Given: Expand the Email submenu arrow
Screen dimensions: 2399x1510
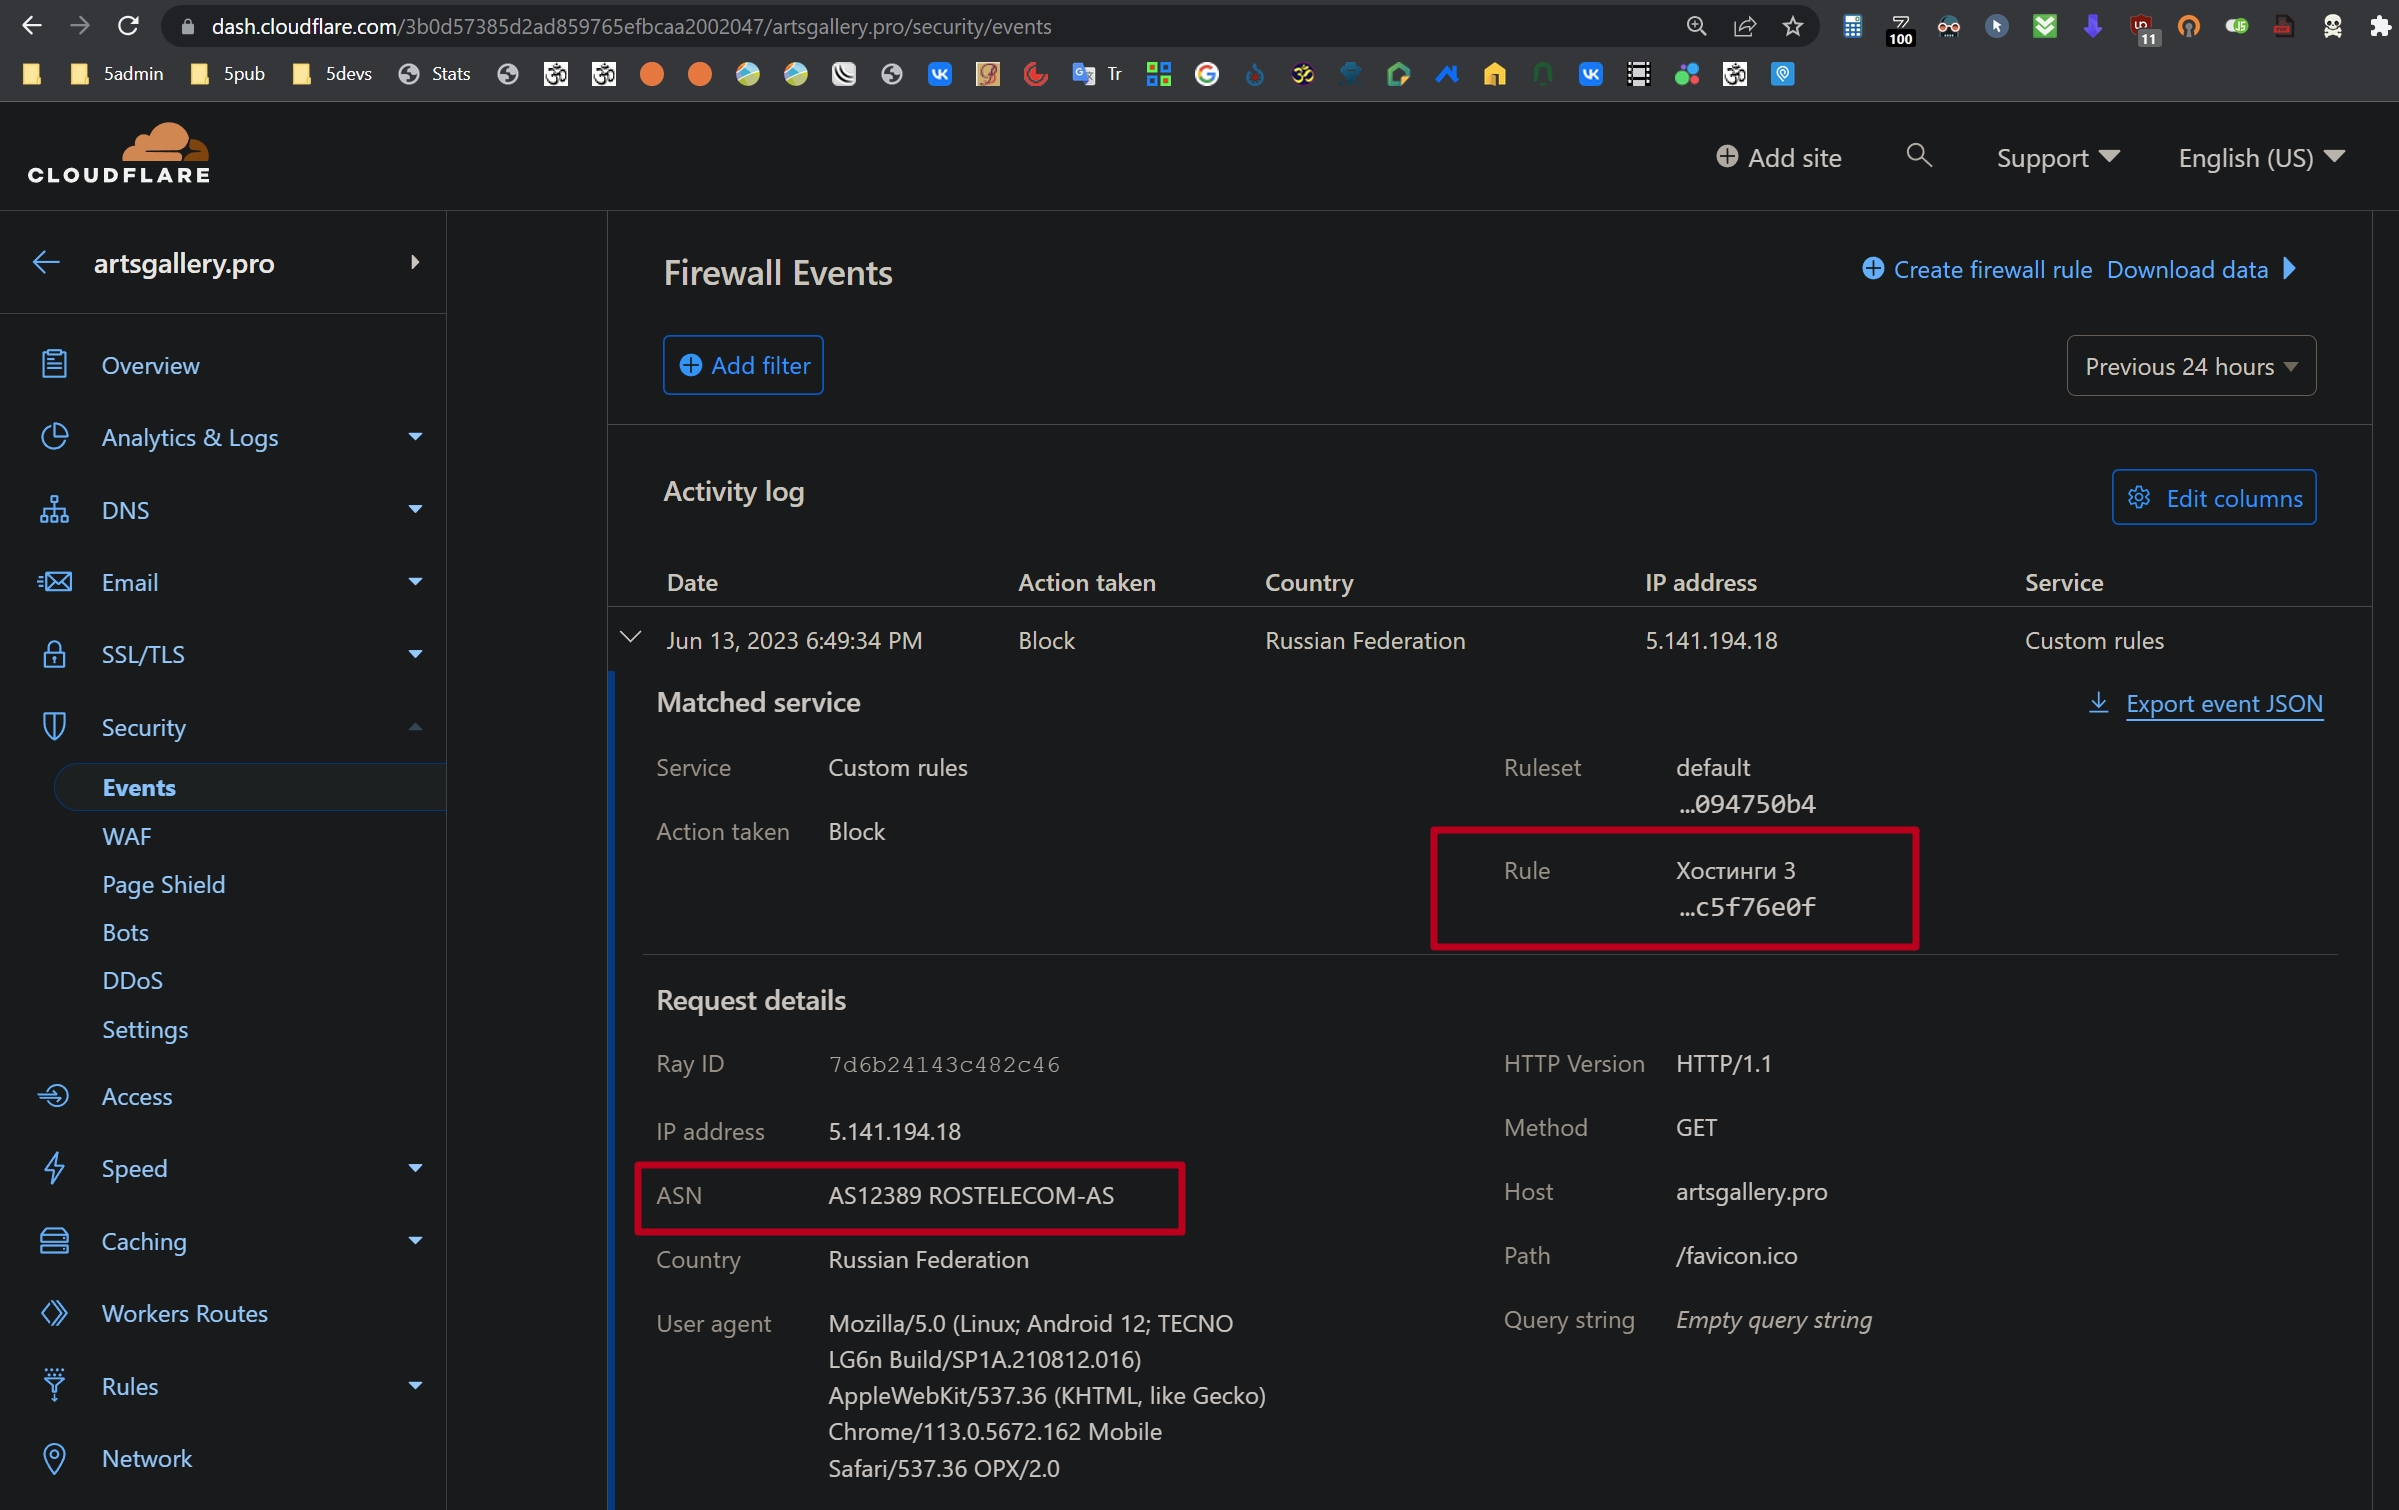Looking at the screenshot, I should pyautogui.click(x=415, y=582).
